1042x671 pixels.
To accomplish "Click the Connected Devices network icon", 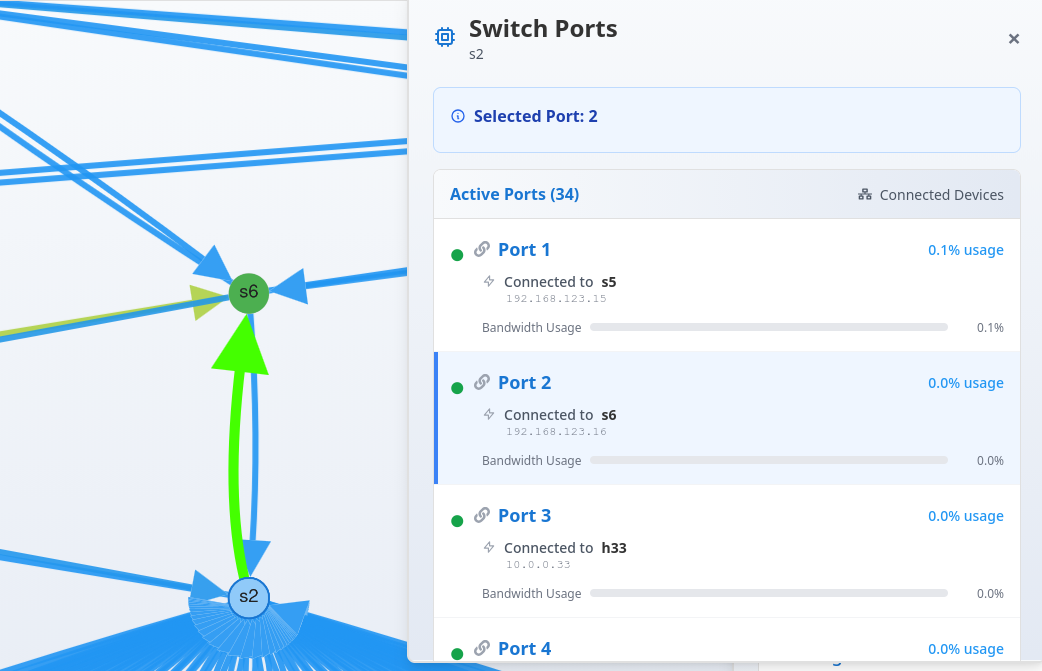I will pyautogui.click(x=864, y=195).
